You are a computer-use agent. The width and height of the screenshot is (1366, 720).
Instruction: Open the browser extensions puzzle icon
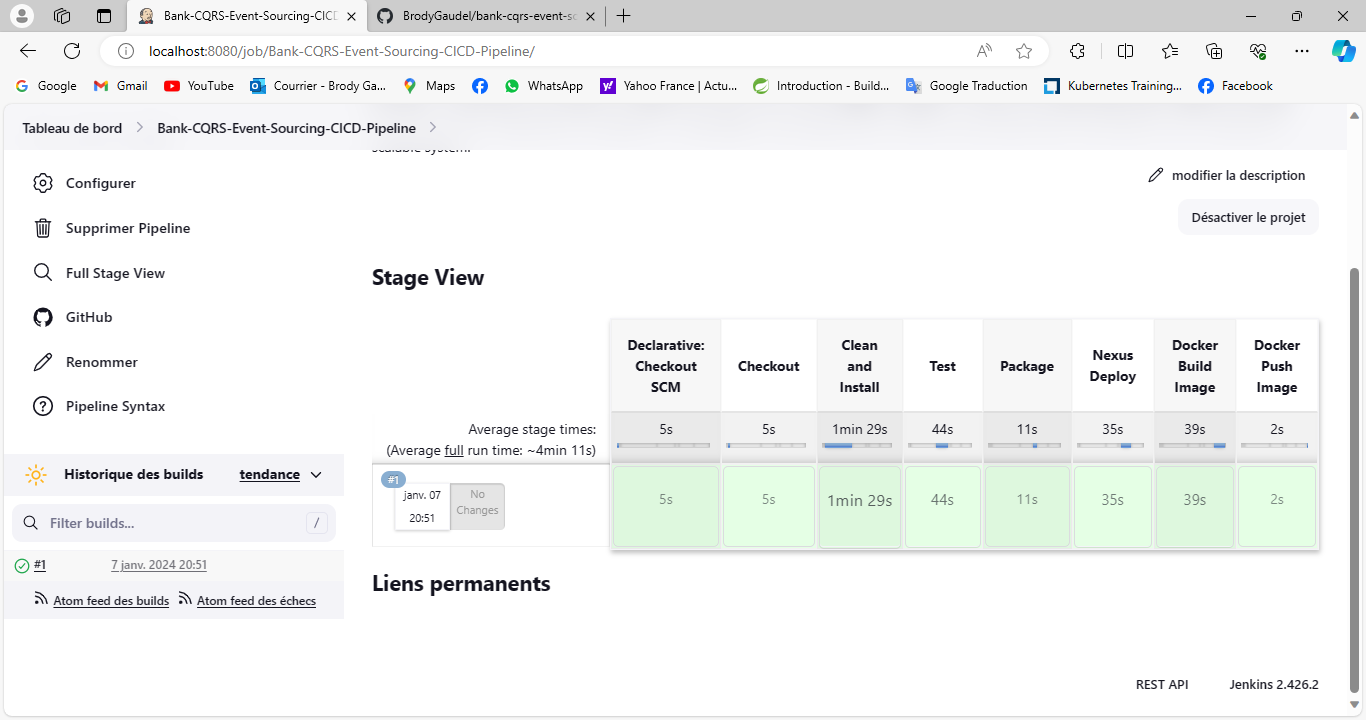(1077, 51)
